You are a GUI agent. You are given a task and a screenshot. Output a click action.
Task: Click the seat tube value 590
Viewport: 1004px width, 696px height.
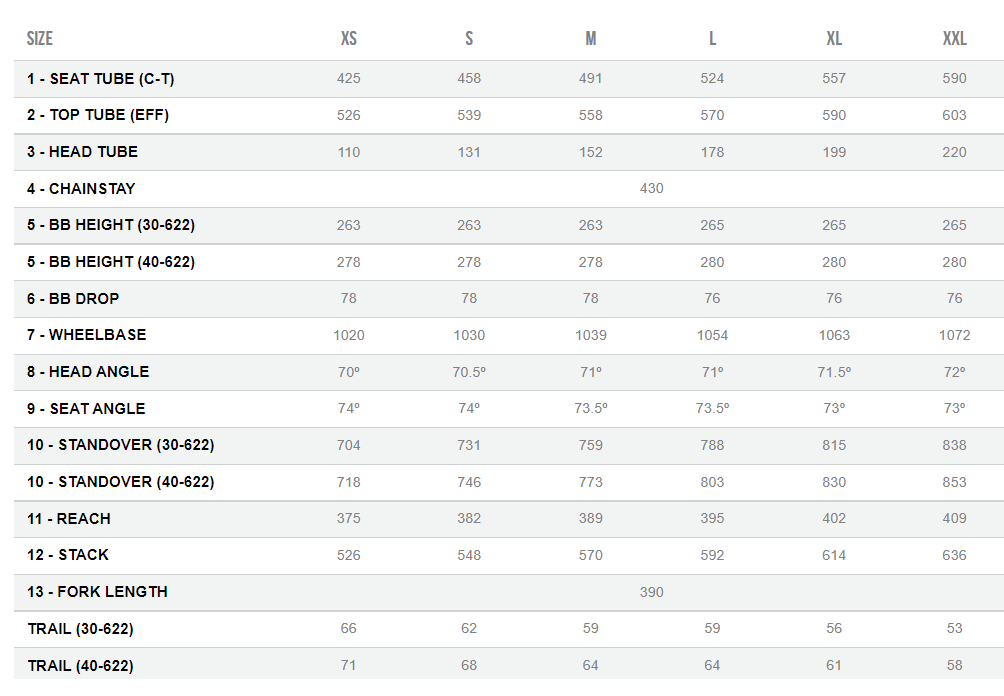[954, 79]
